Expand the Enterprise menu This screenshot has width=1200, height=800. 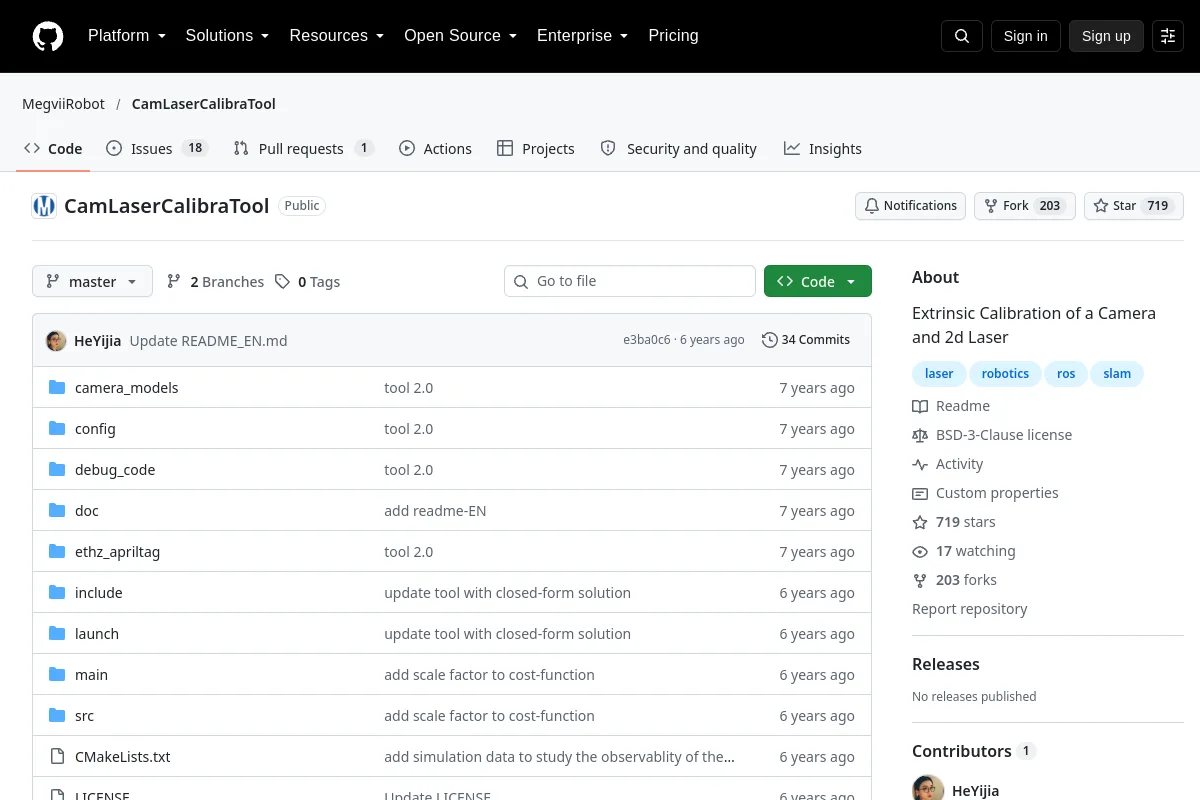pyautogui.click(x=582, y=36)
